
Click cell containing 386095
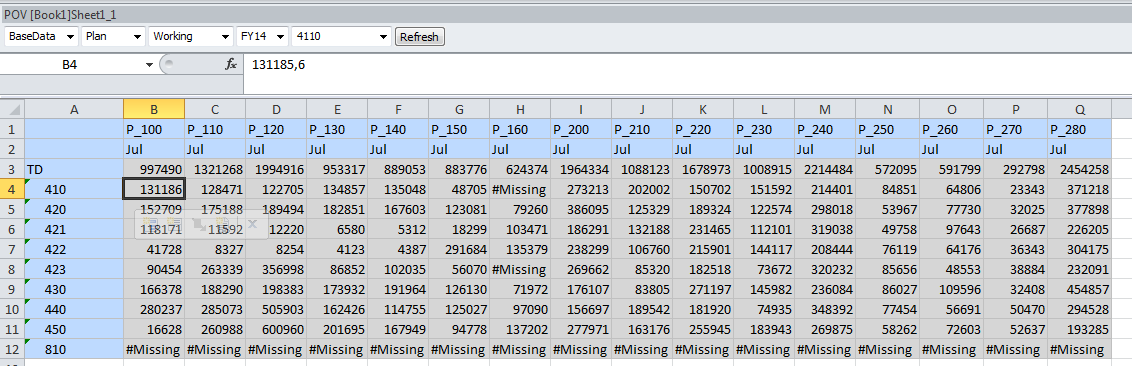coord(581,209)
